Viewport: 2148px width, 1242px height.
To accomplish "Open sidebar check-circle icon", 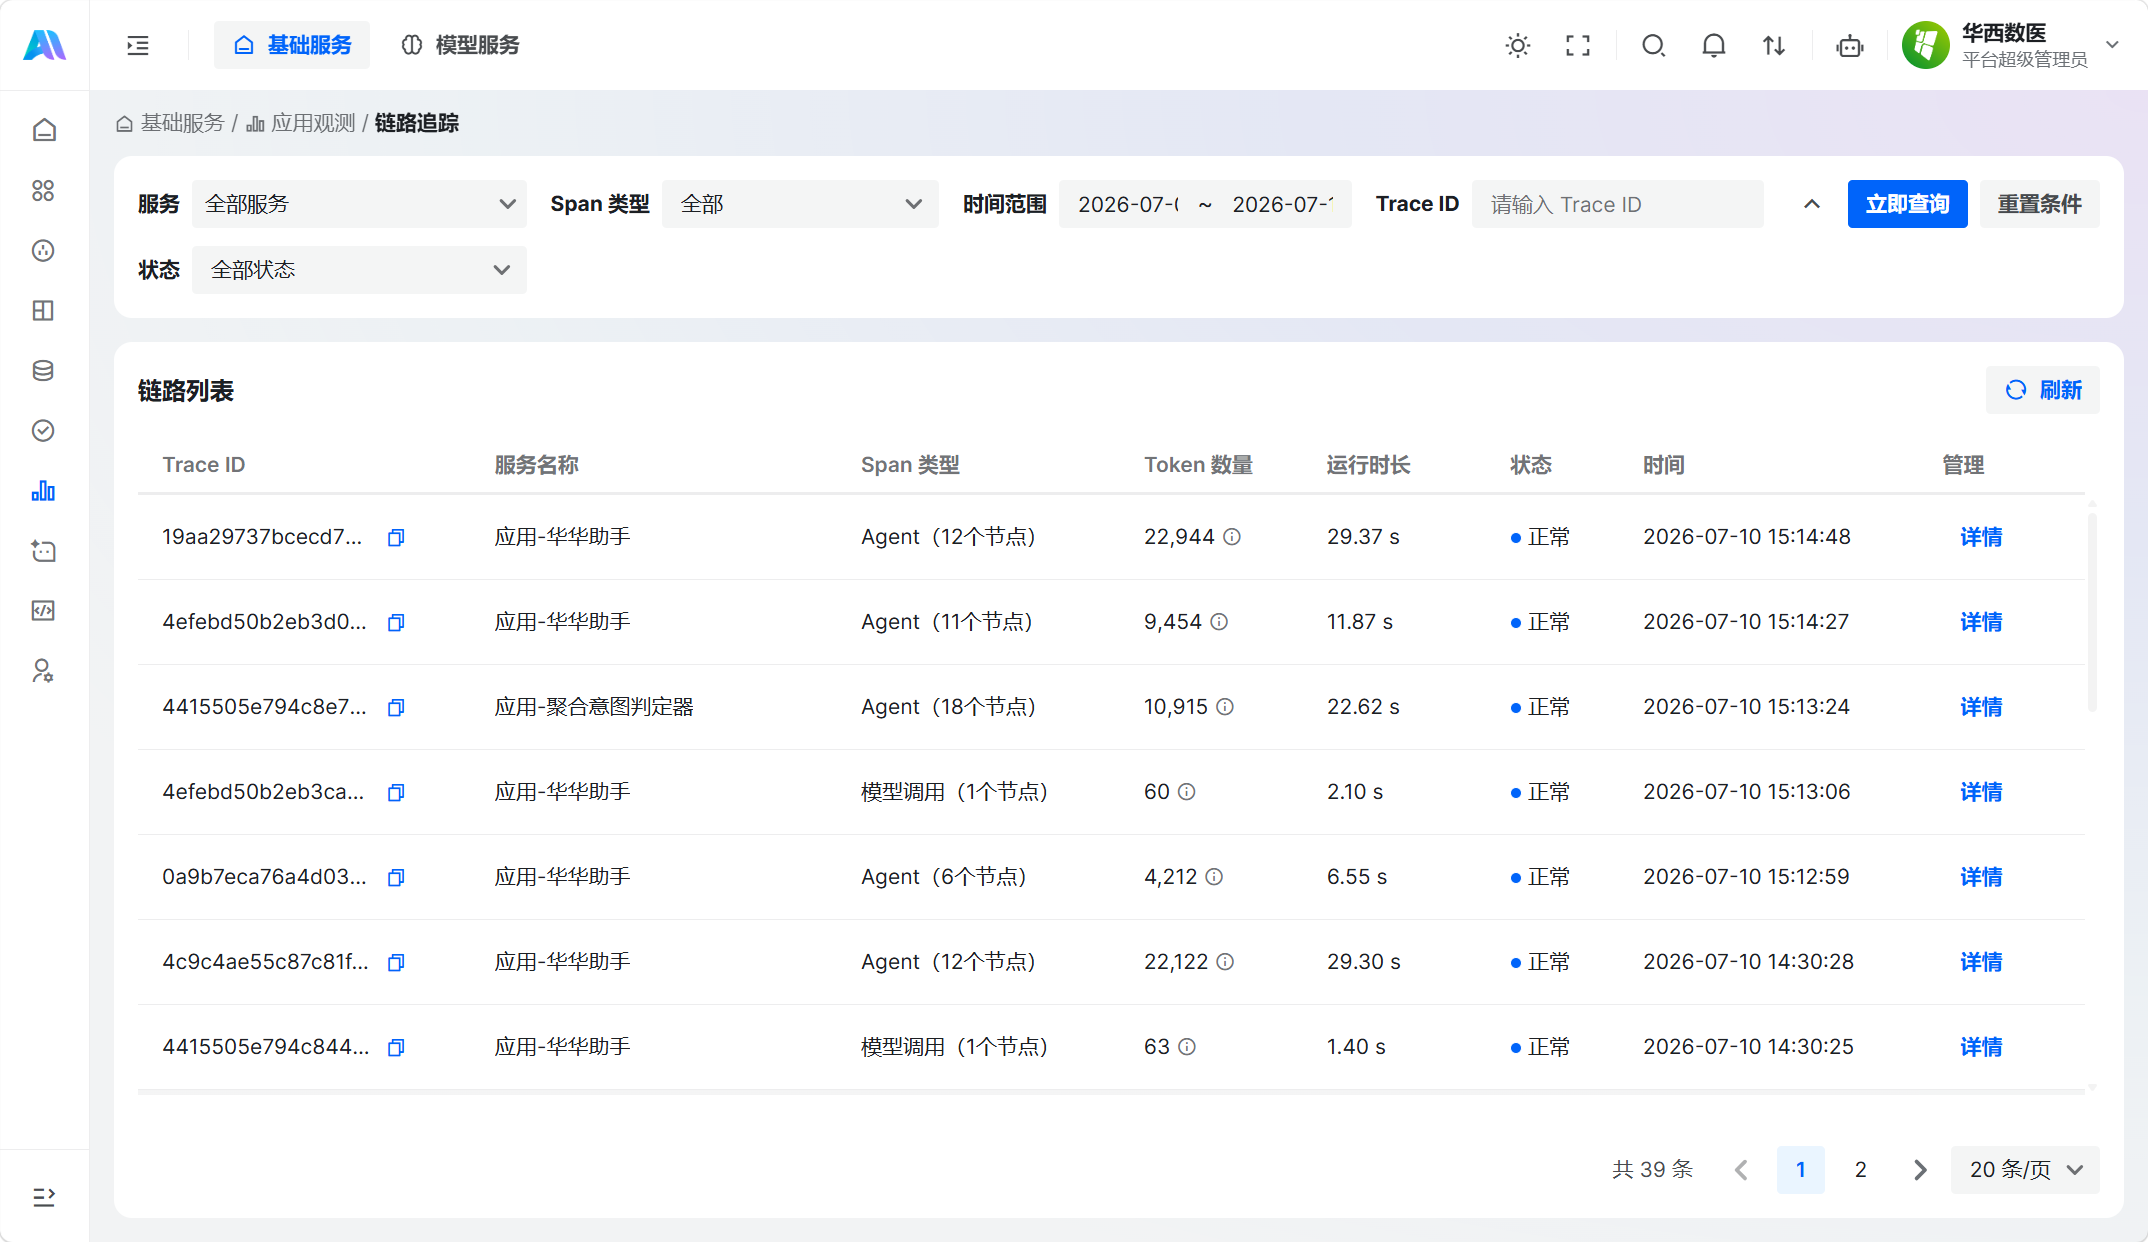I will click(43, 430).
